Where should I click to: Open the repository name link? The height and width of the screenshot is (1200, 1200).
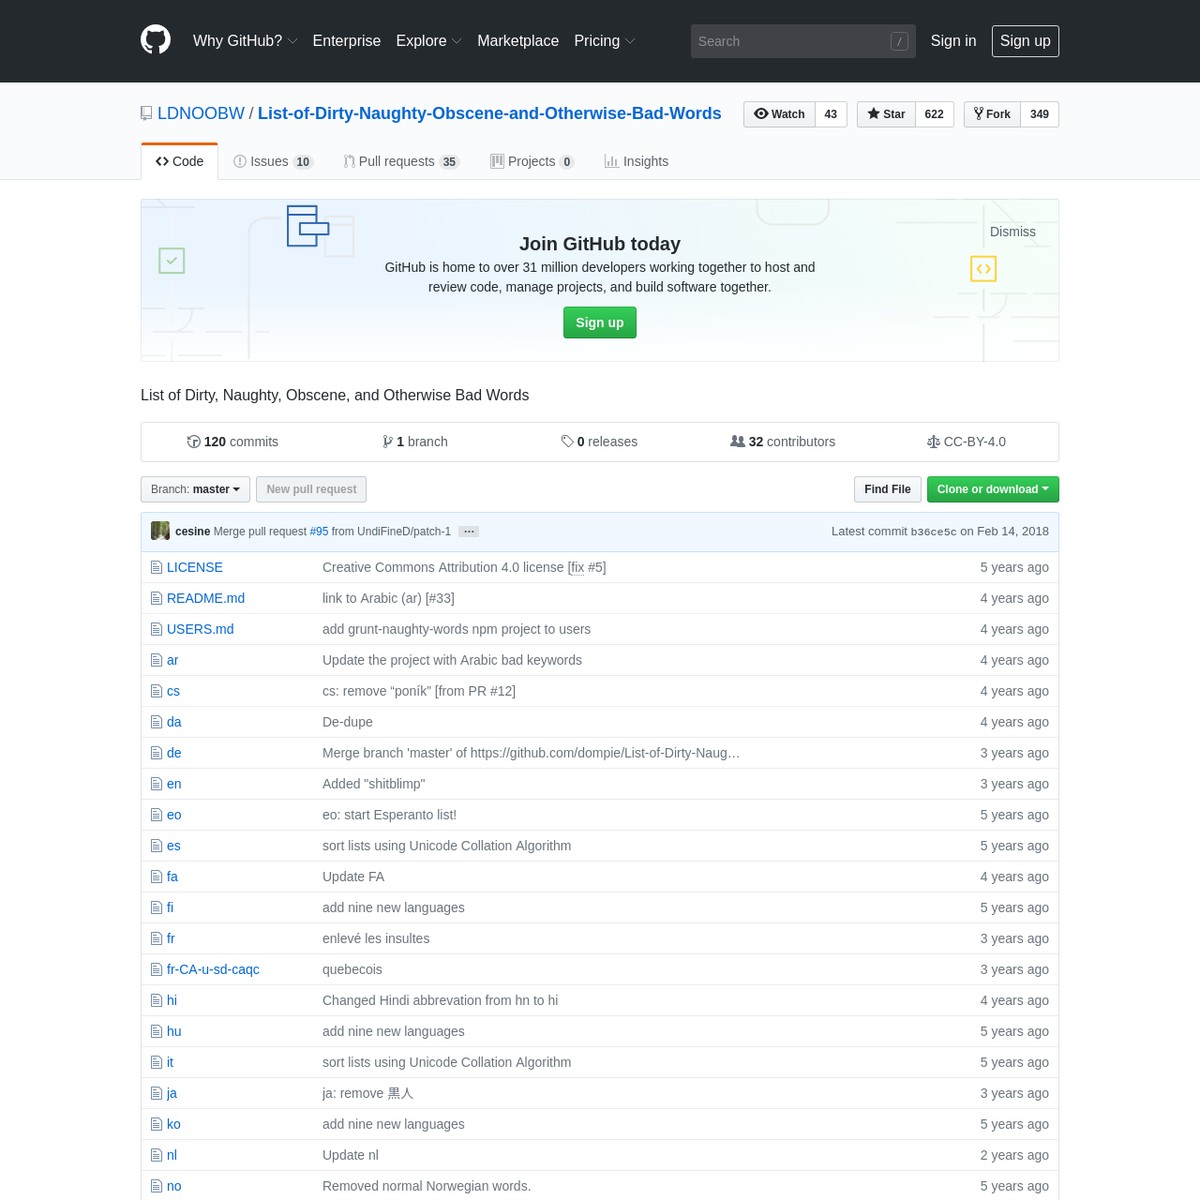[490, 113]
